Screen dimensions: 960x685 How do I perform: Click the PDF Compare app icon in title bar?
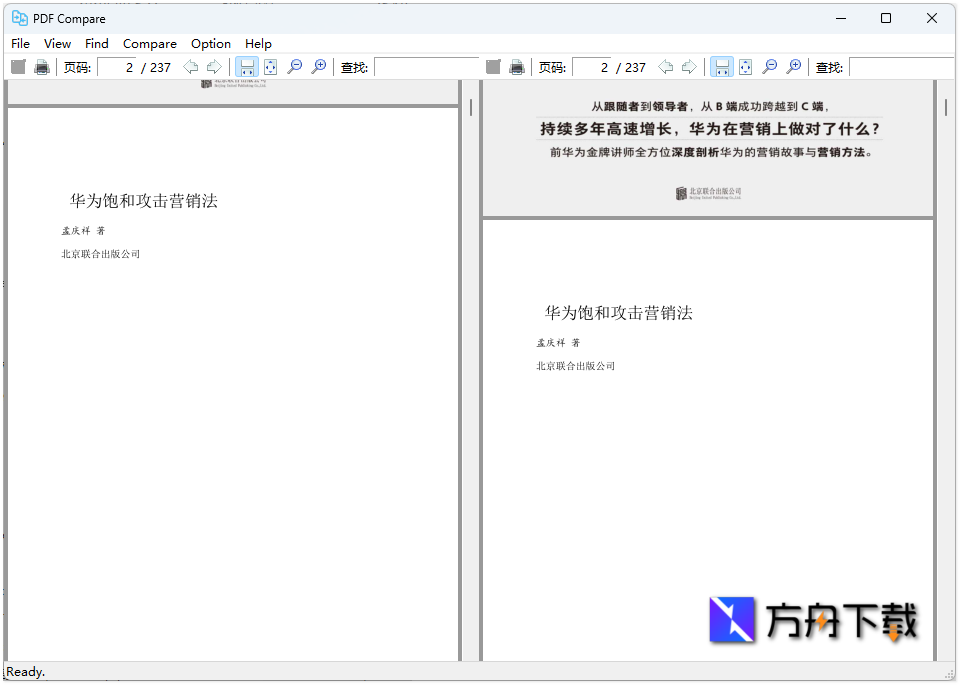(20, 18)
